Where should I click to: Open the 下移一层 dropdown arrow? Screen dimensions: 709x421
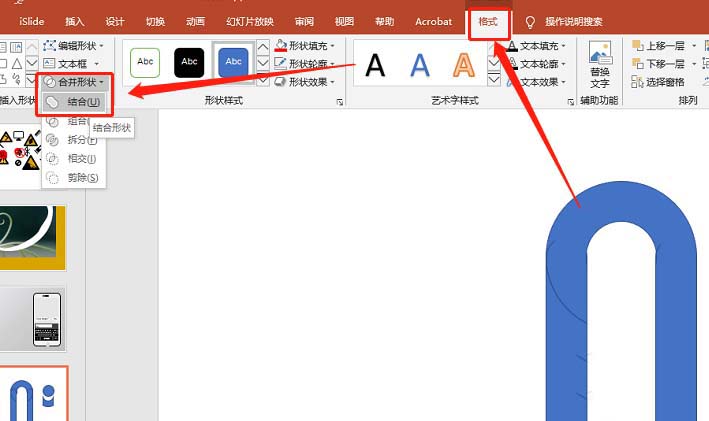(x=694, y=64)
